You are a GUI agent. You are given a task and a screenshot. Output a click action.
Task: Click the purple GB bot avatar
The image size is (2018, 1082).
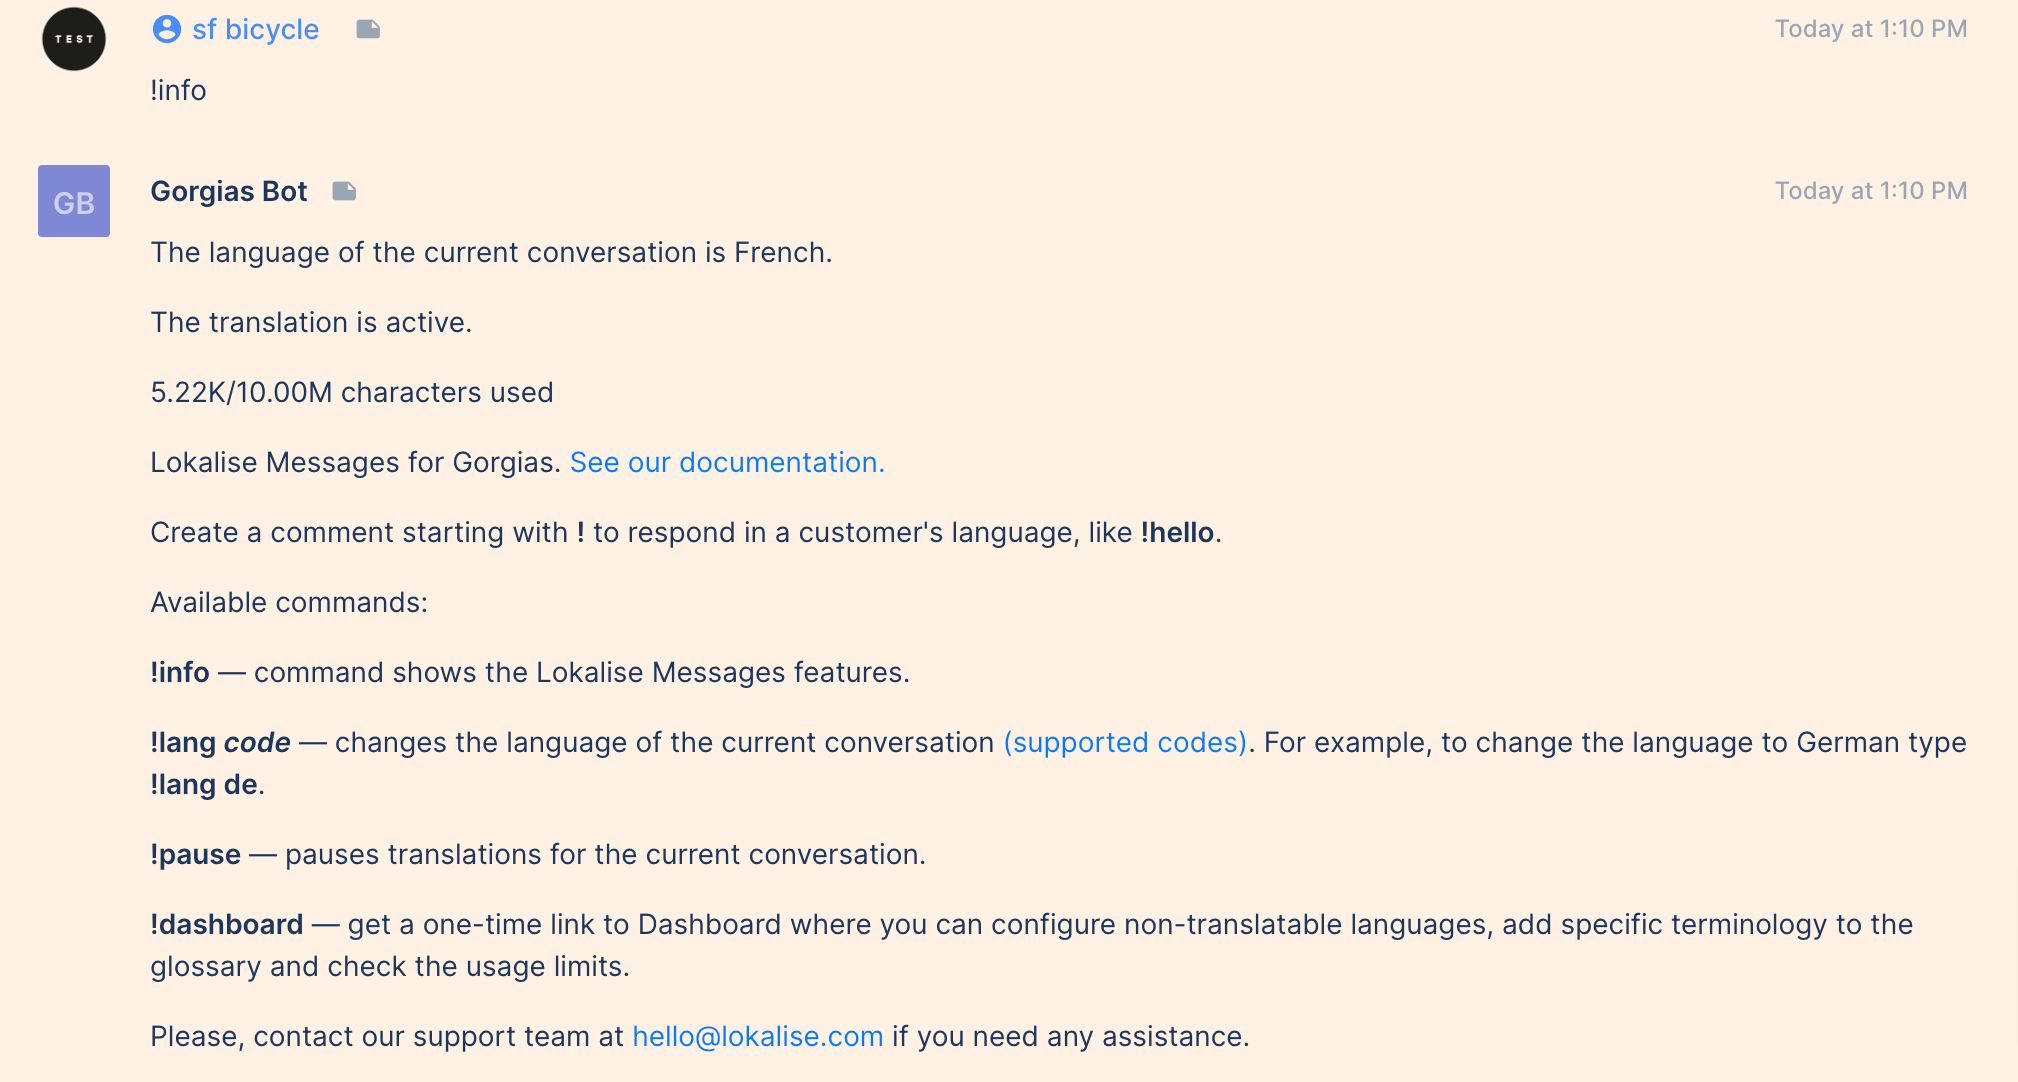[x=74, y=201]
